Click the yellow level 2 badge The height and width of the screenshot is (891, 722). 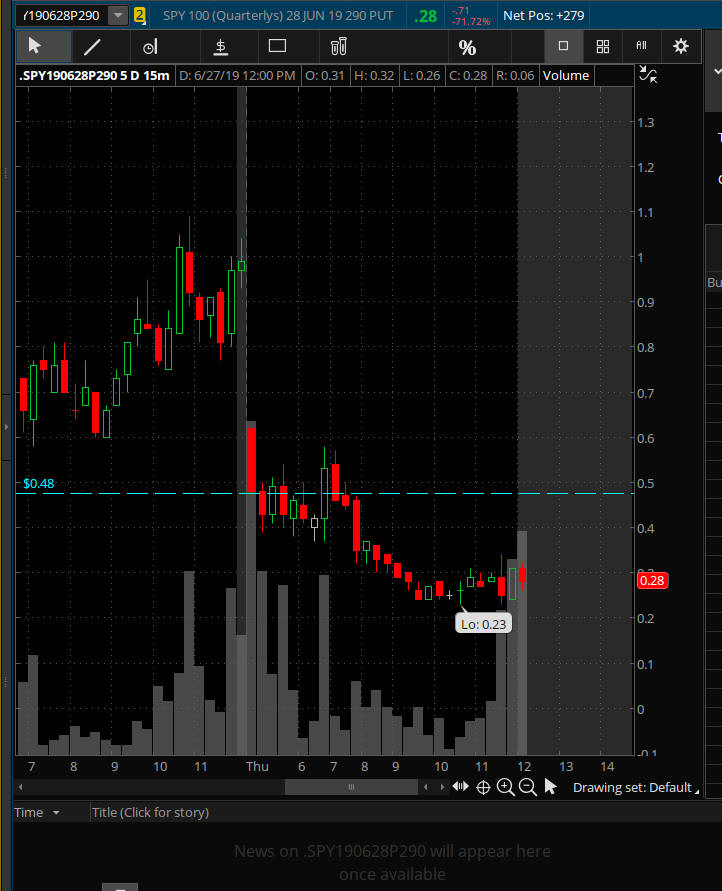(139, 15)
